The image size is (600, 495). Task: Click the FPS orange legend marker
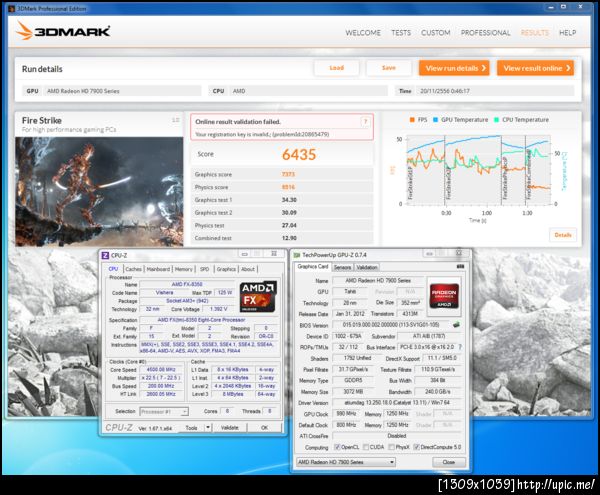(412, 120)
